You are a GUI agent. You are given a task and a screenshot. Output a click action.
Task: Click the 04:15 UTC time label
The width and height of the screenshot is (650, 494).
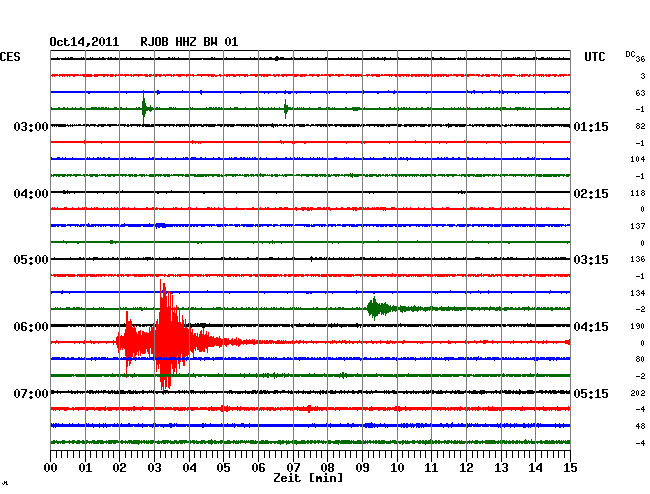pyautogui.click(x=591, y=327)
